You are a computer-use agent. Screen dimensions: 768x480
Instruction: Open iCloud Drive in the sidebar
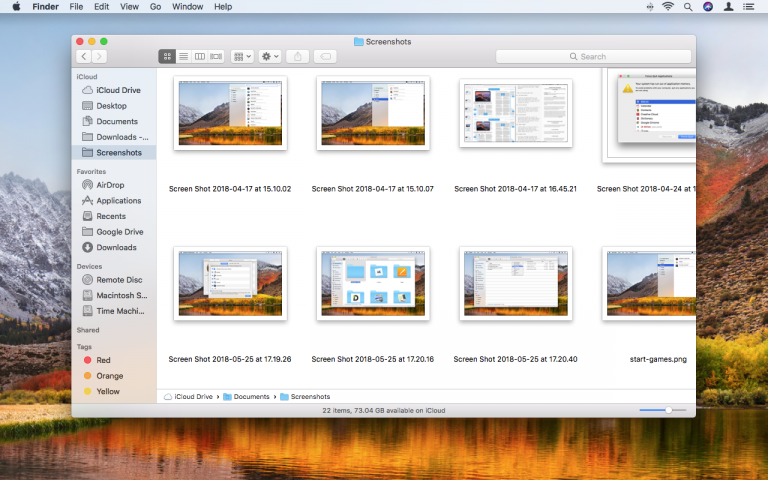tap(118, 90)
